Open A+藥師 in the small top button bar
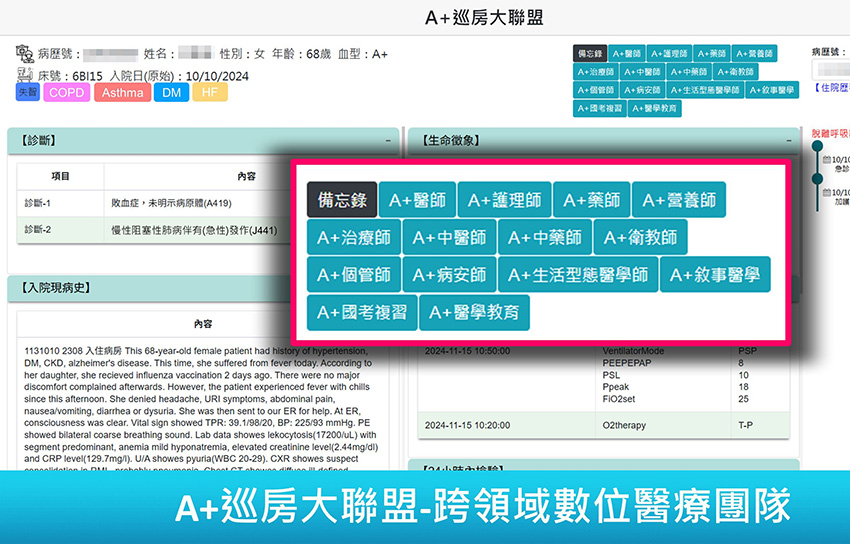 coord(712,54)
